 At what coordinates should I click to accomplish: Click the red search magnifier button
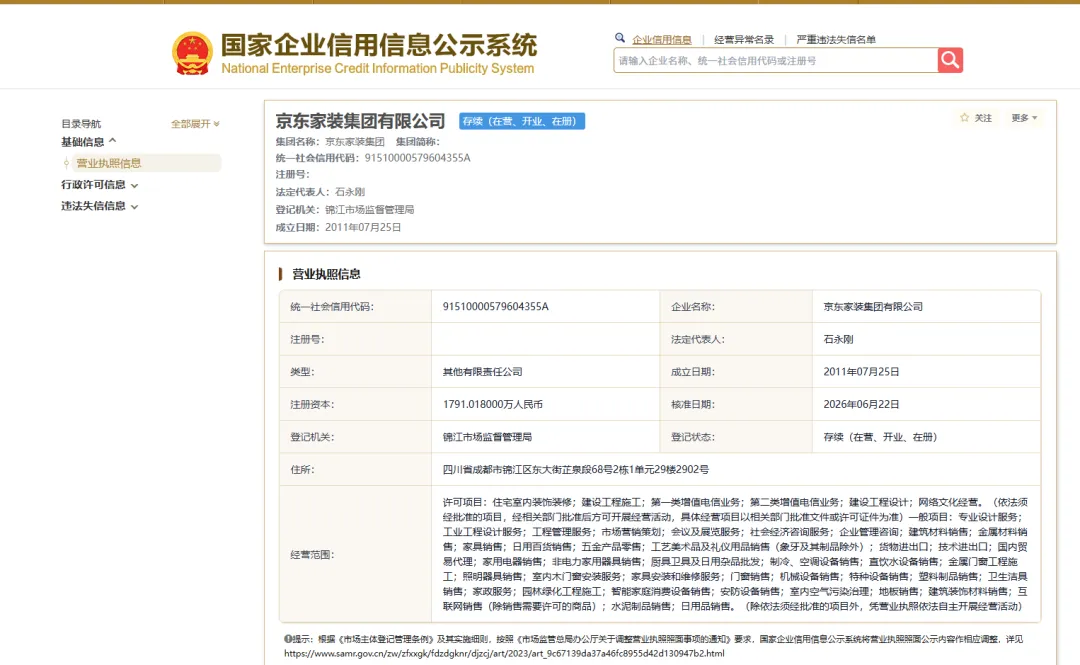[950, 60]
